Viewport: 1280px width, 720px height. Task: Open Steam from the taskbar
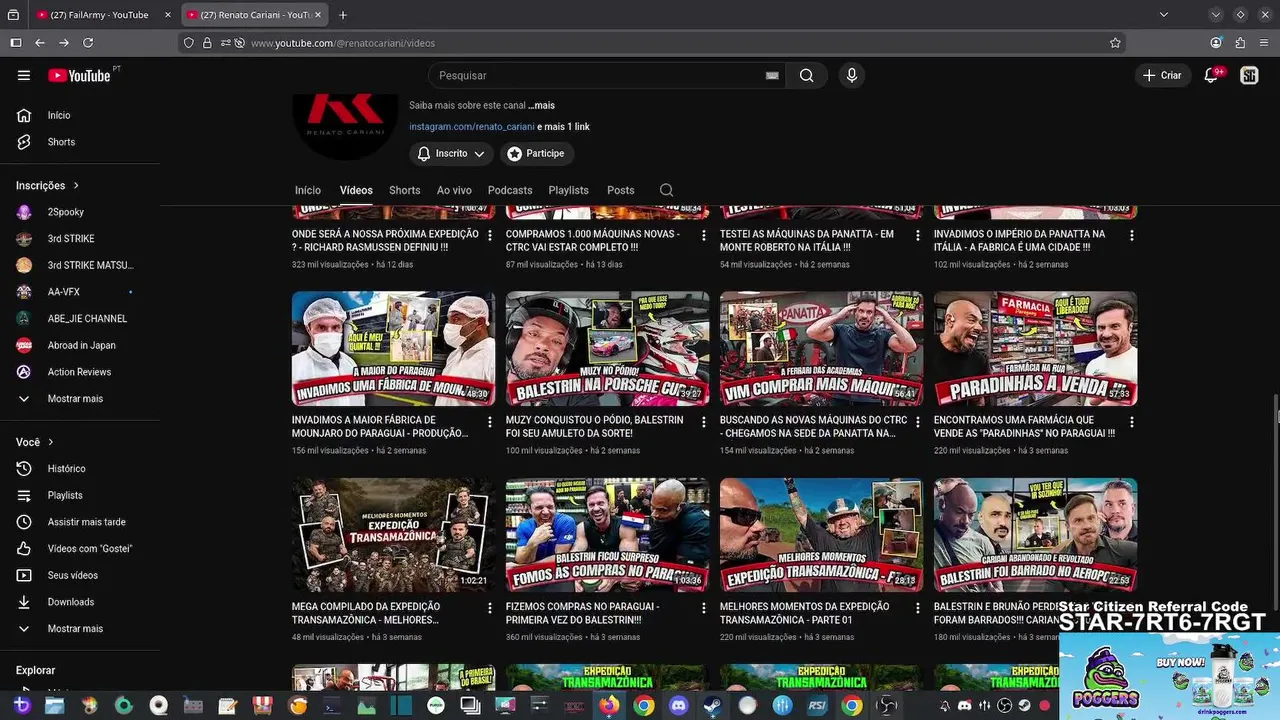[x=714, y=705]
